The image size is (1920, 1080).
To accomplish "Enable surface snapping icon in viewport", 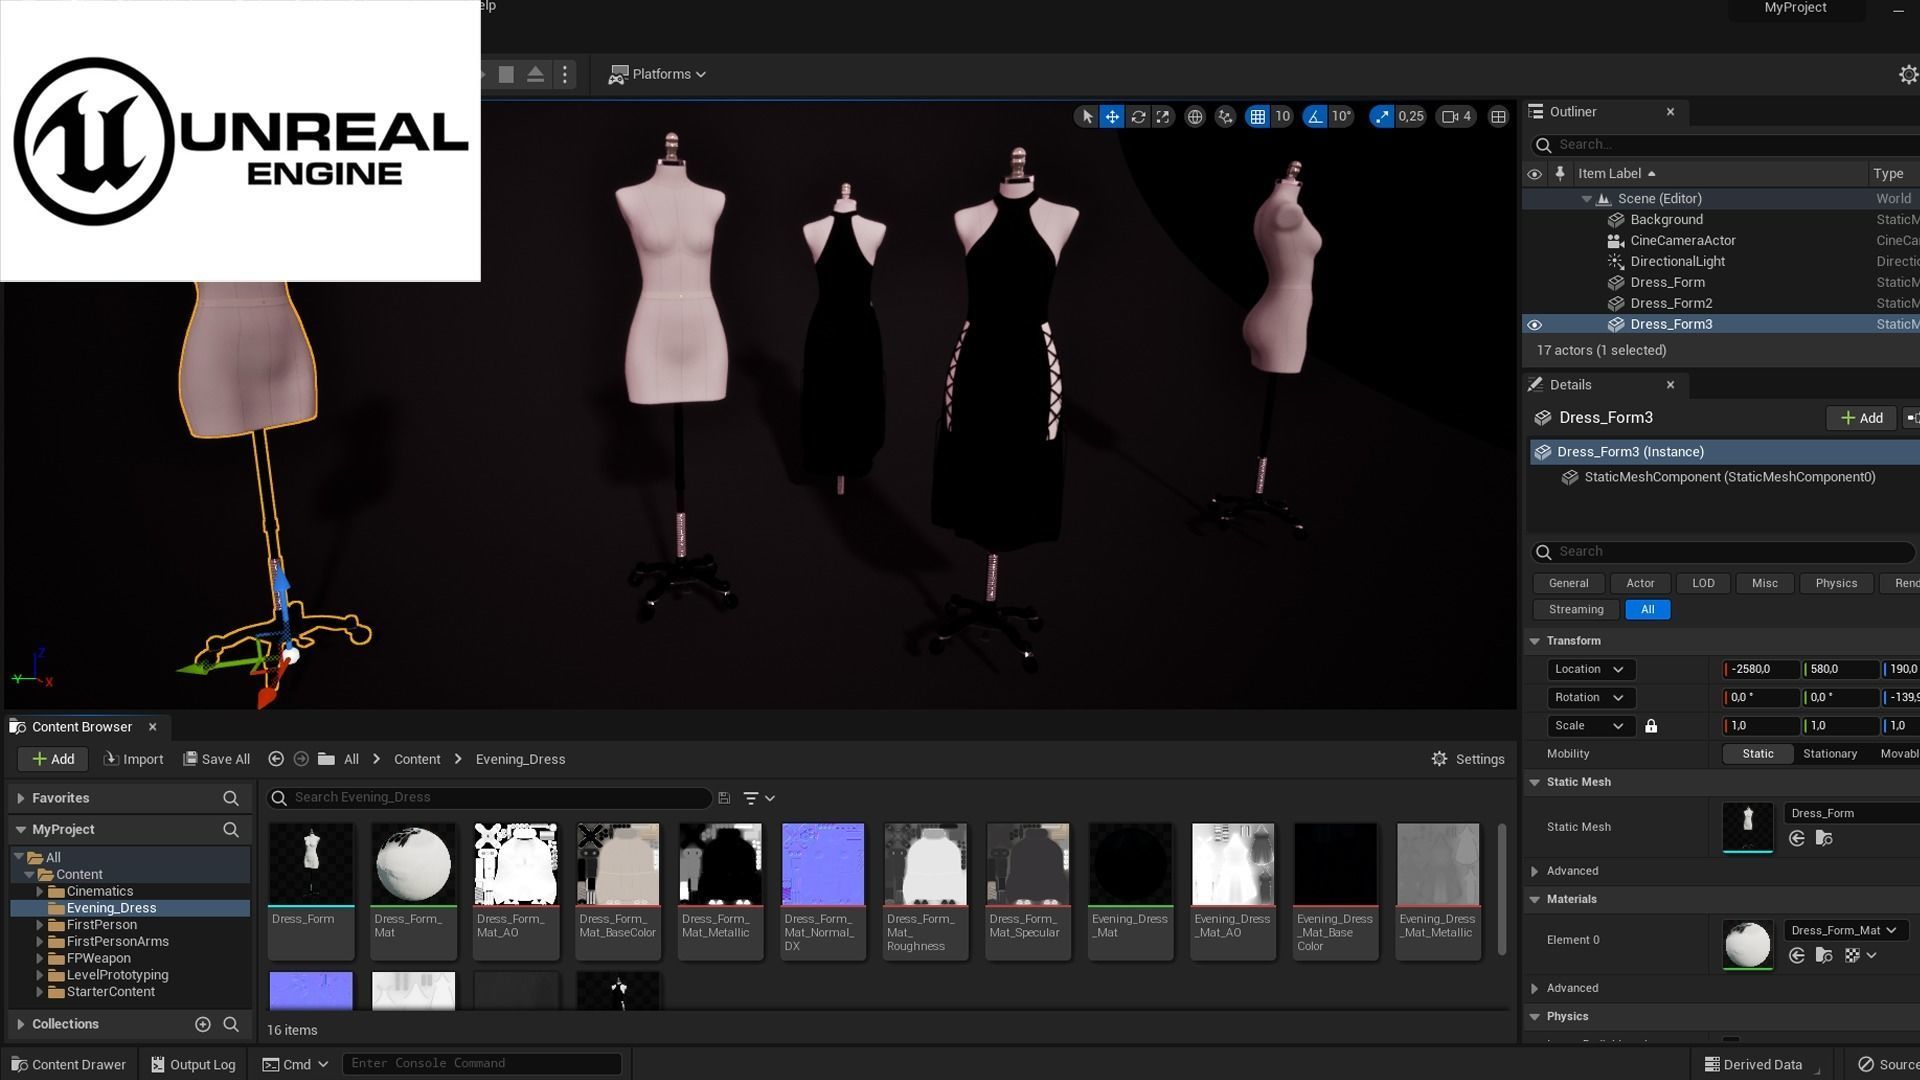I will [x=1225, y=116].
